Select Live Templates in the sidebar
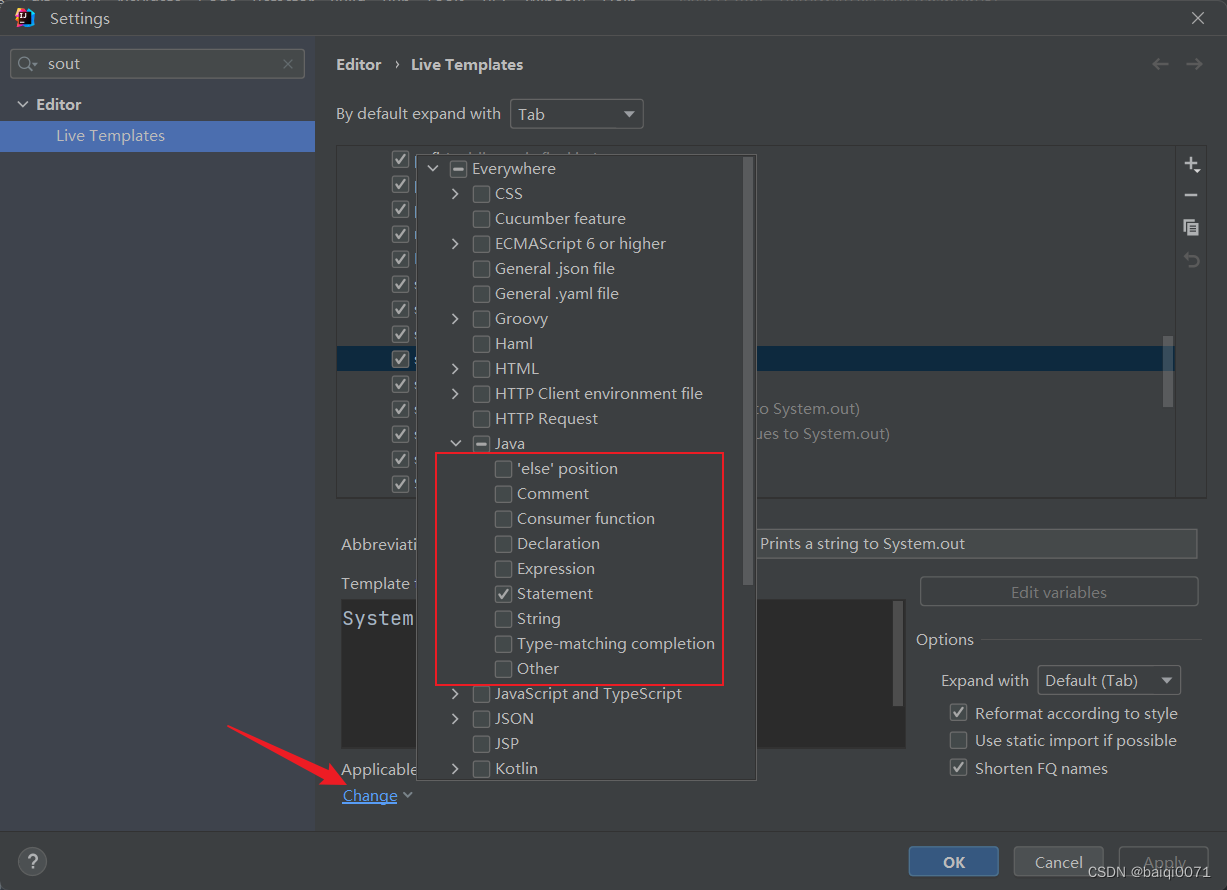 pos(157,136)
